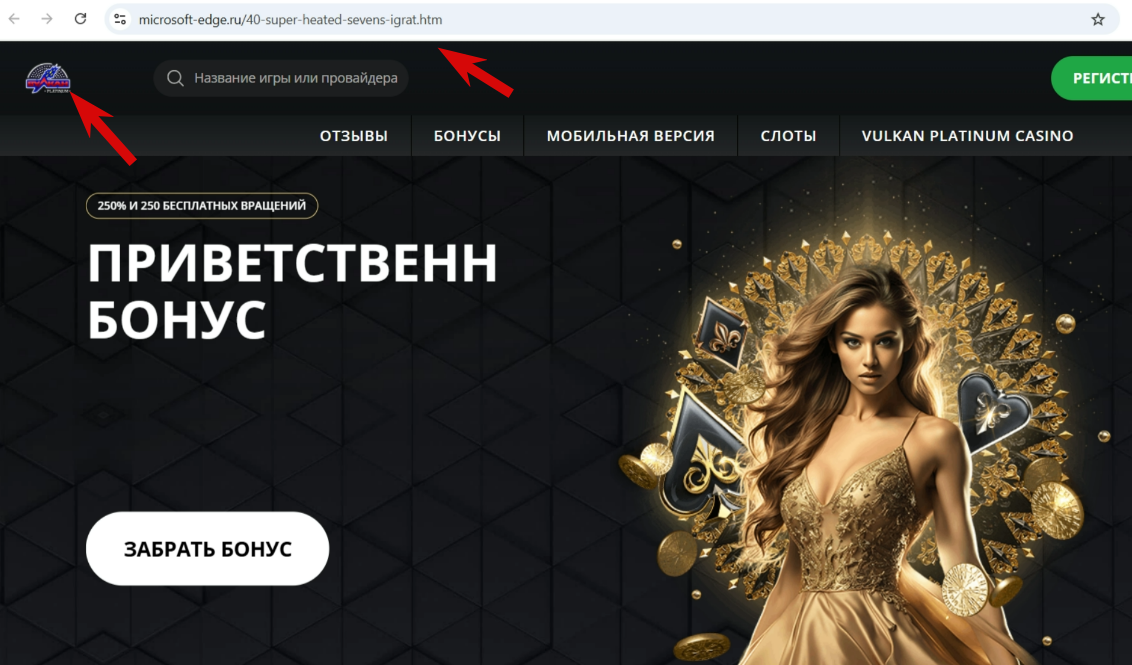The height and width of the screenshot is (665, 1132).
Task: Open the БОНУСЫ menu item
Action: (467, 136)
